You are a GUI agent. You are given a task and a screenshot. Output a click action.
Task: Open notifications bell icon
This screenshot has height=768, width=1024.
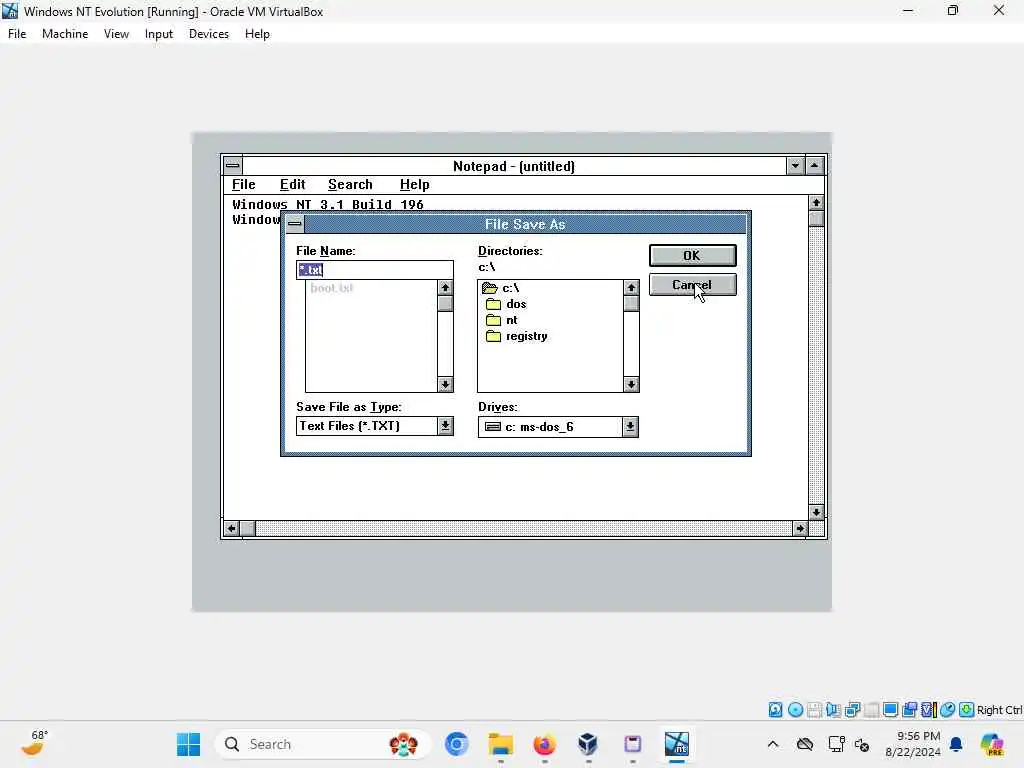[956, 744]
